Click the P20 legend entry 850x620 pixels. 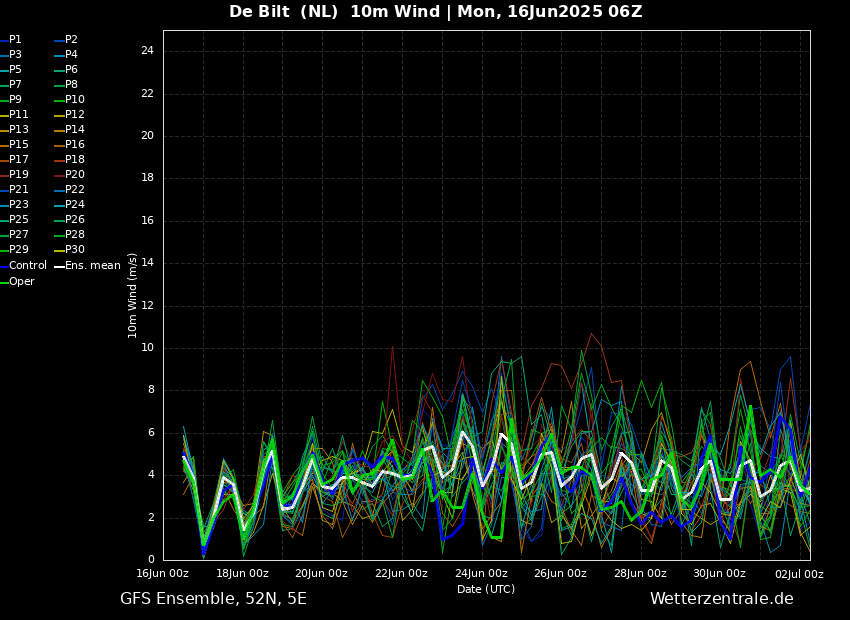[74, 175]
